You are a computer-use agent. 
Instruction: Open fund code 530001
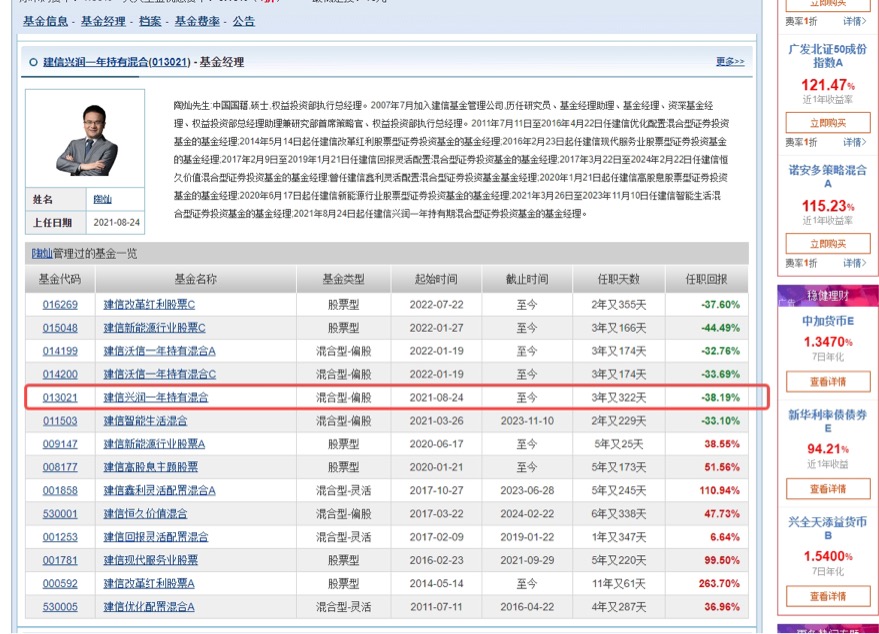(x=60, y=513)
